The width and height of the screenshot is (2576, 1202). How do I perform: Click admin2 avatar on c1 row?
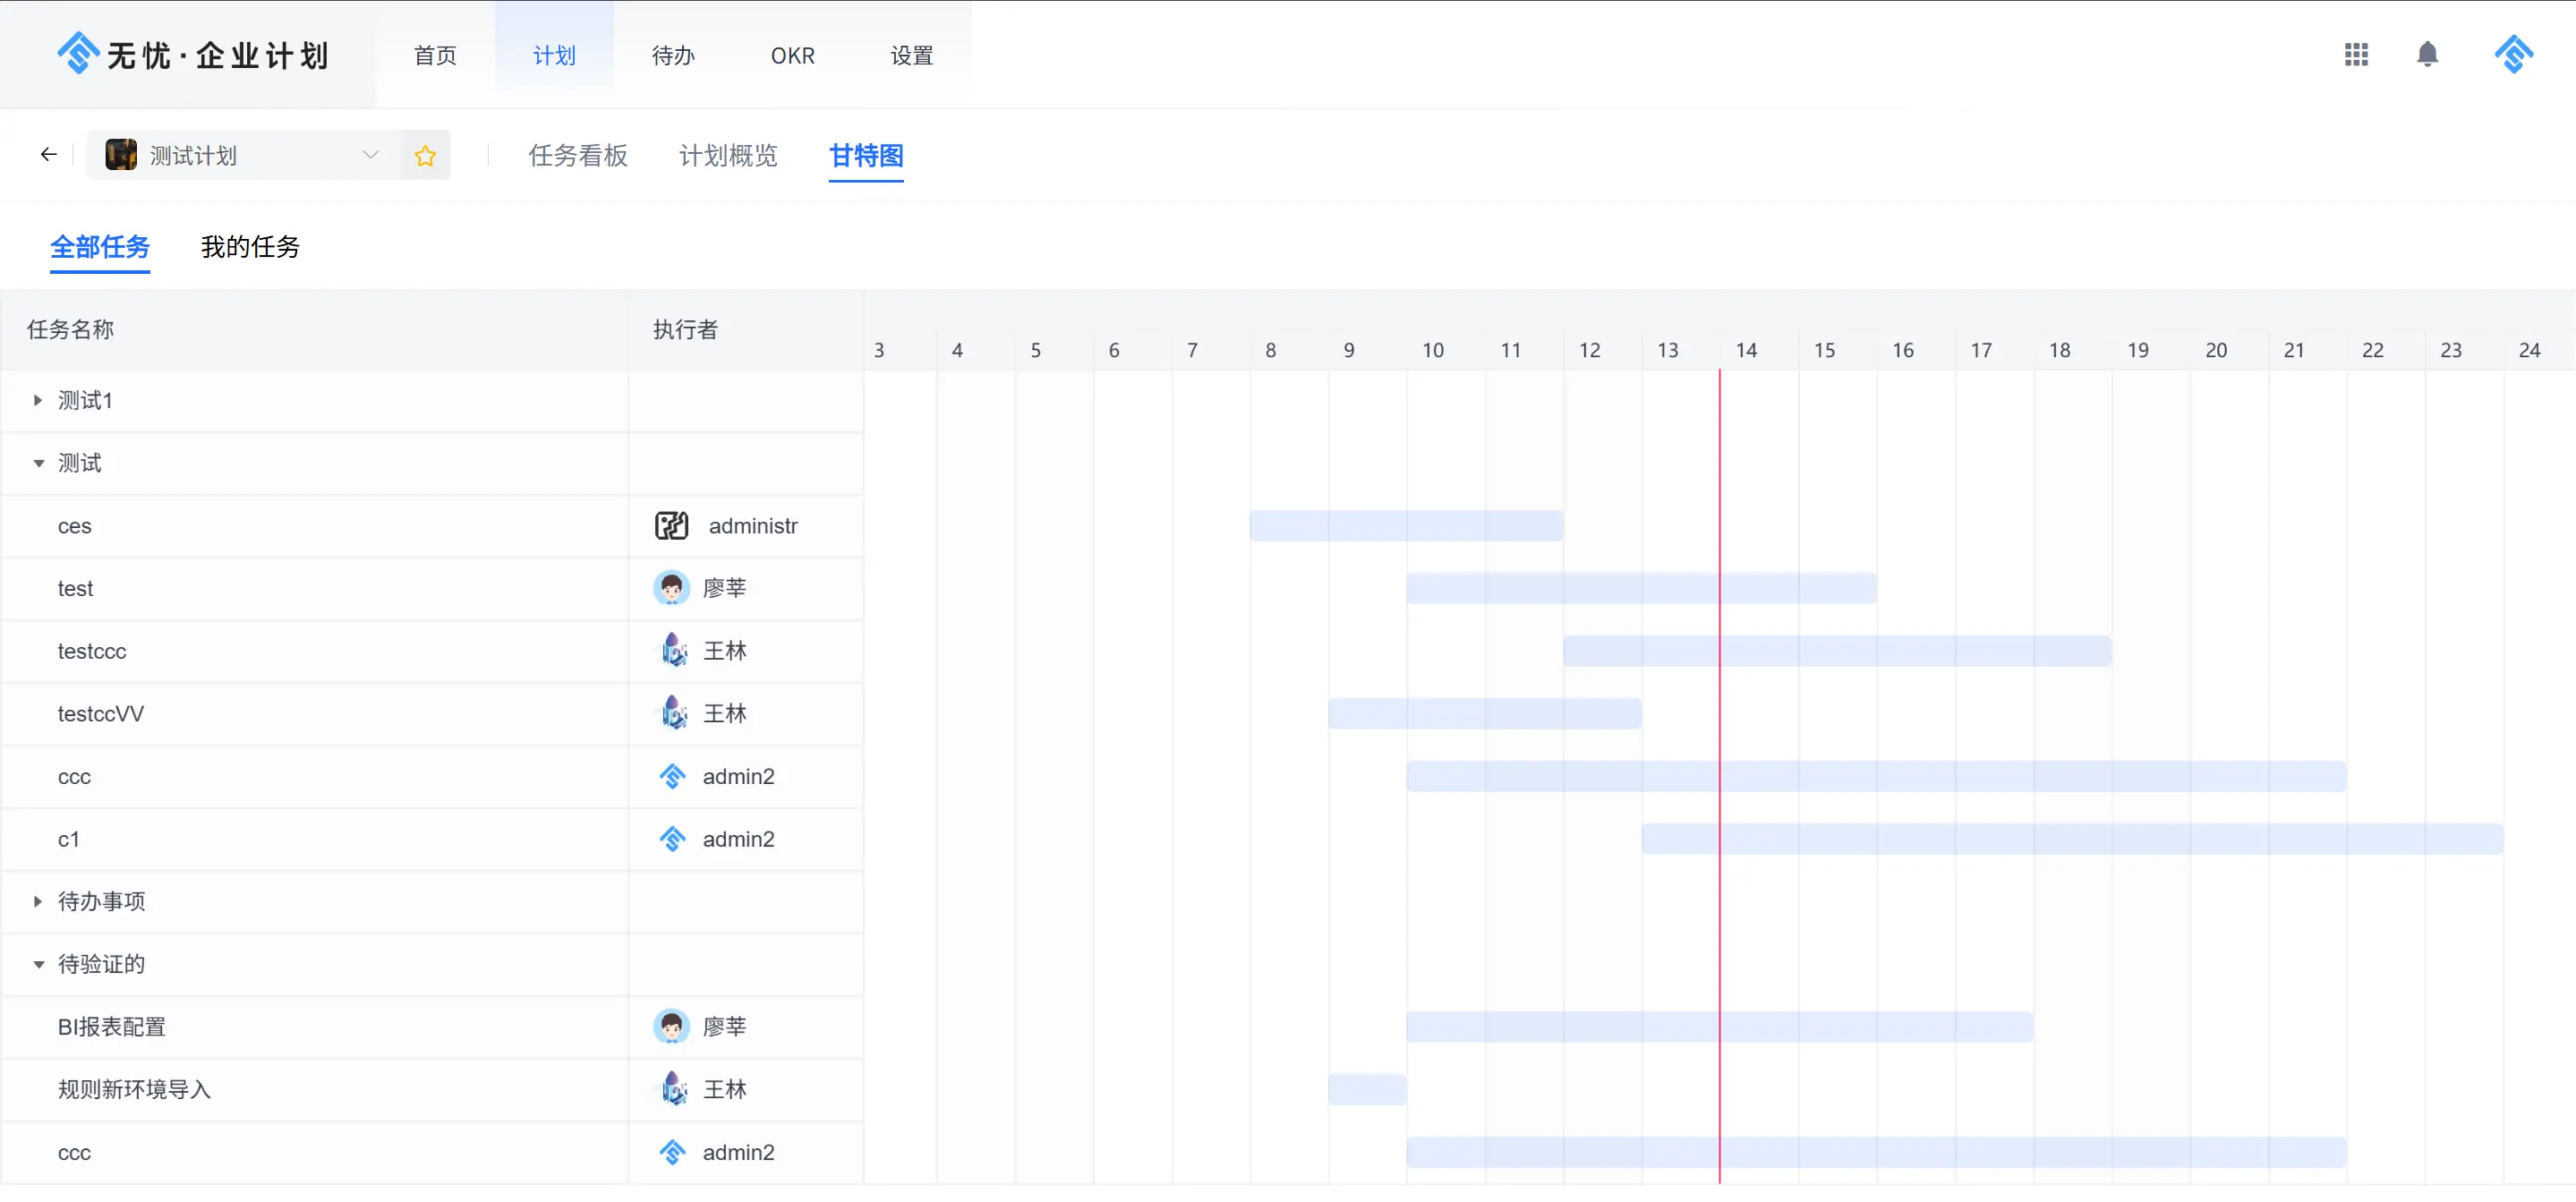tap(673, 839)
